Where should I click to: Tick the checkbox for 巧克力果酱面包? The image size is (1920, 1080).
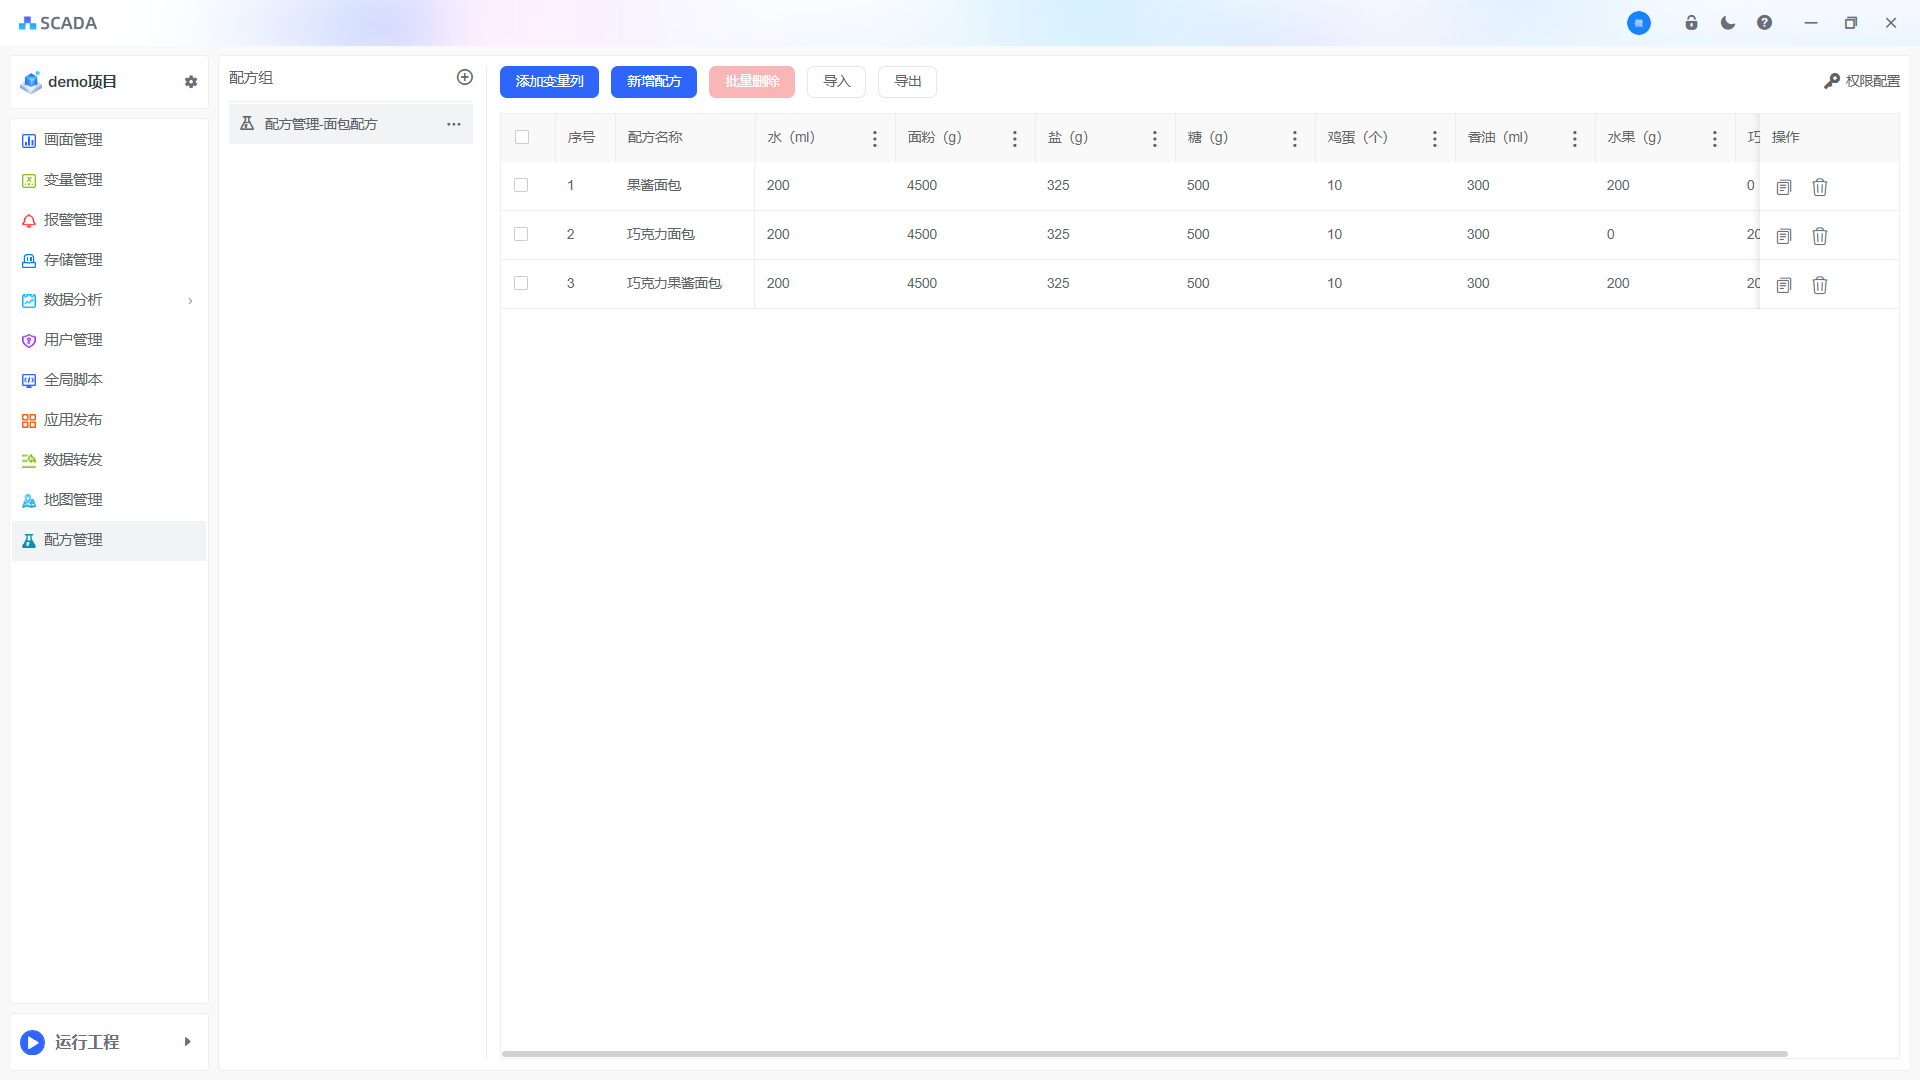click(521, 283)
